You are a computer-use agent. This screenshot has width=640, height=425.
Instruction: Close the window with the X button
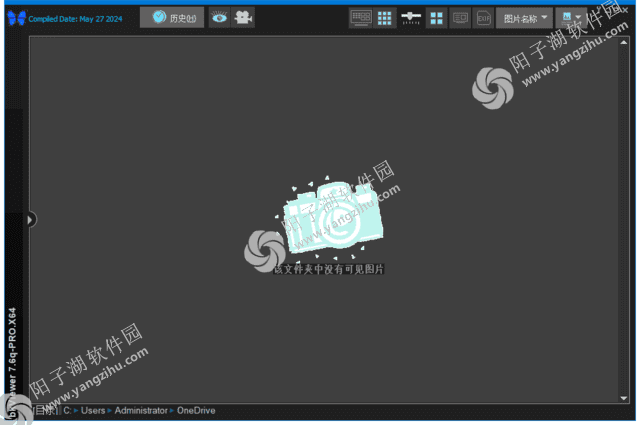[625, 10]
